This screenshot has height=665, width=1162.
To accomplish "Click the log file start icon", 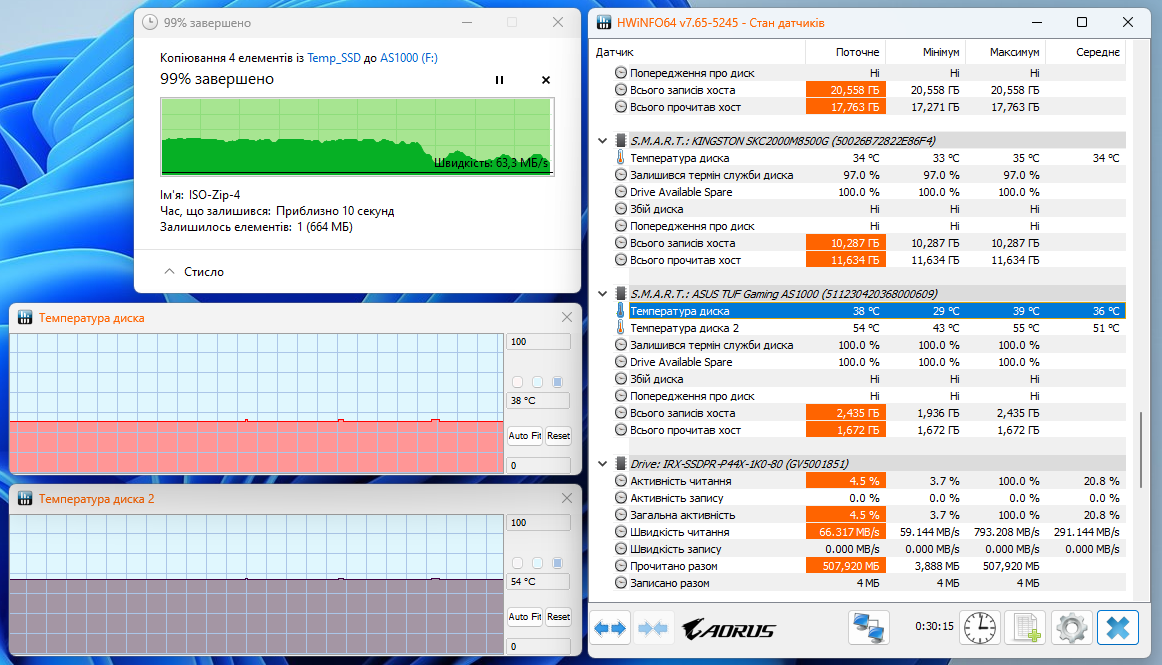I will pos(1026,628).
